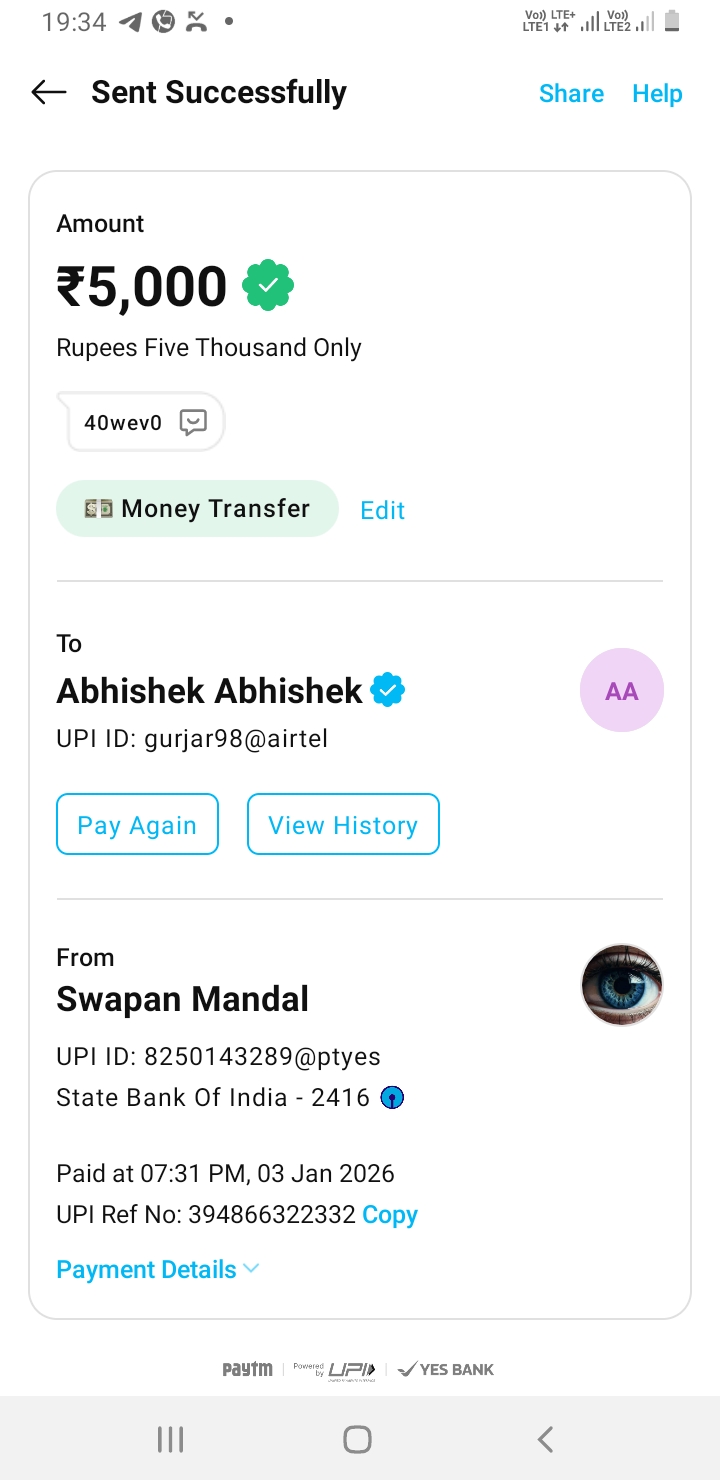Tap the message bubble icon beside 40wev0

[193, 422]
